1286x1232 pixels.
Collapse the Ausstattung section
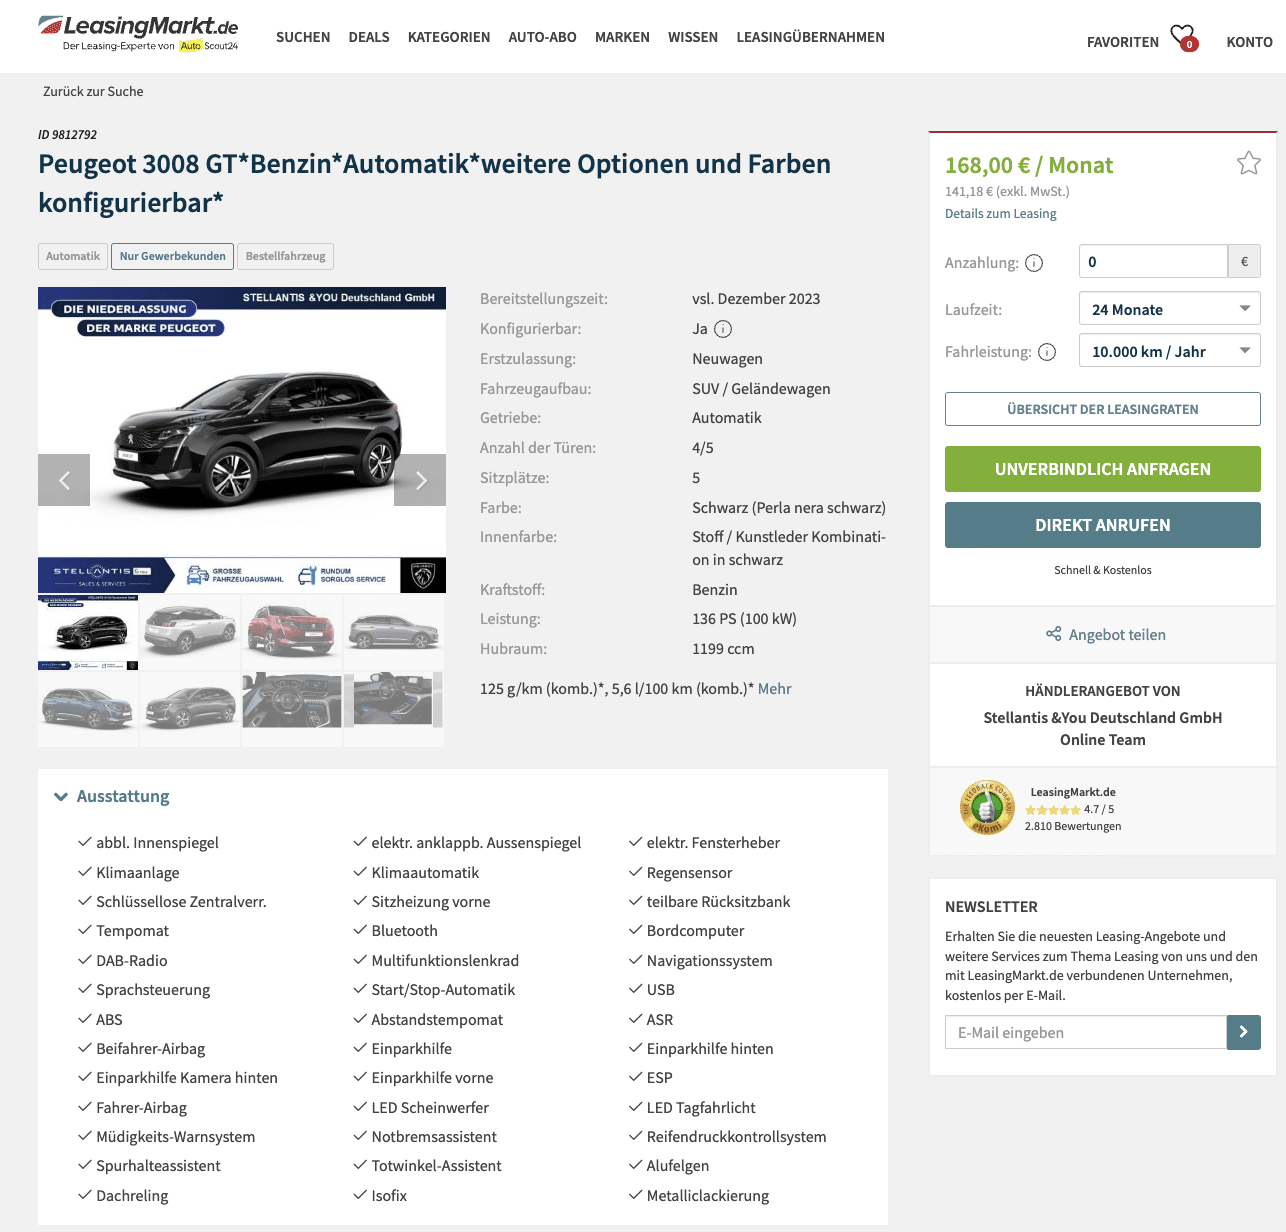pyautogui.click(x=112, y=797)
